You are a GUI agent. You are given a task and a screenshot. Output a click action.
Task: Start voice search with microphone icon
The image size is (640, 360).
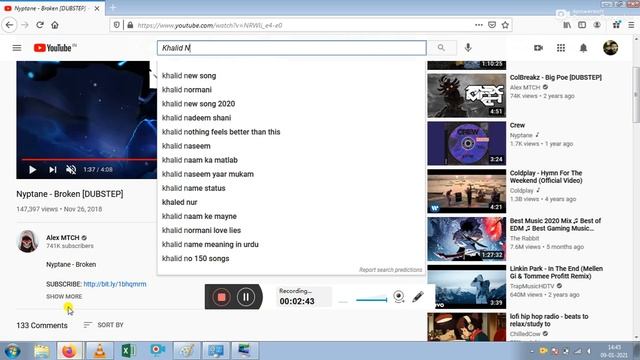click(x=468, y=48)
